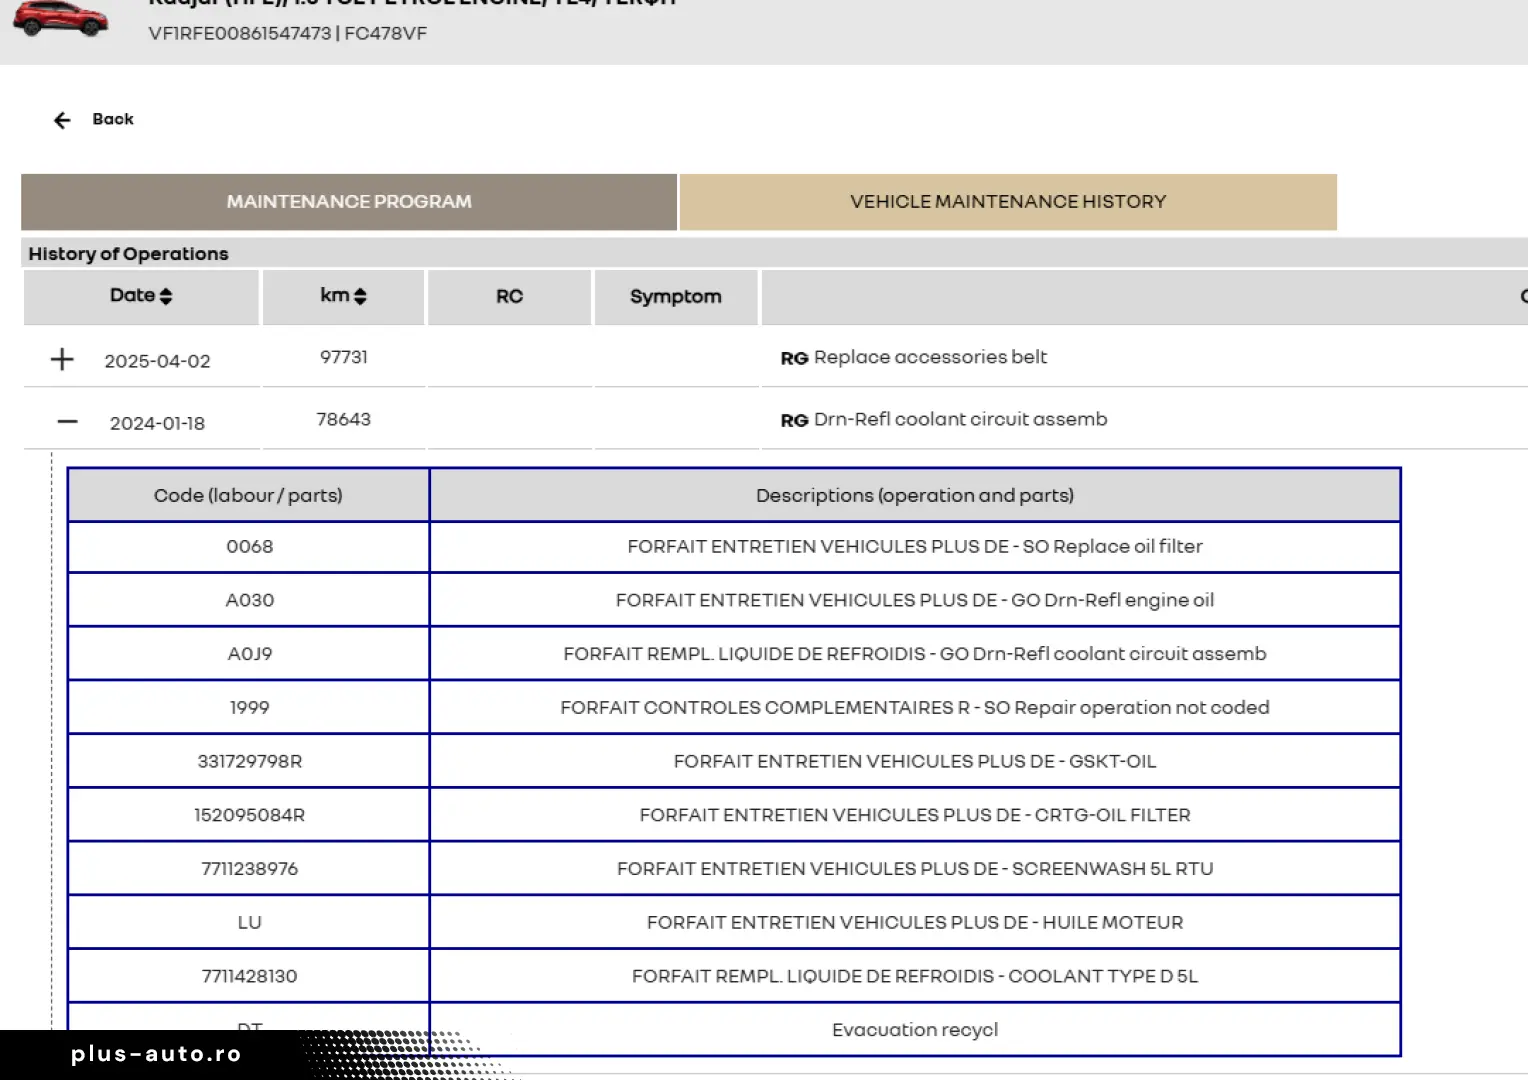Click the Back text link
The image size is (1528, 1080).
(112, 119)
